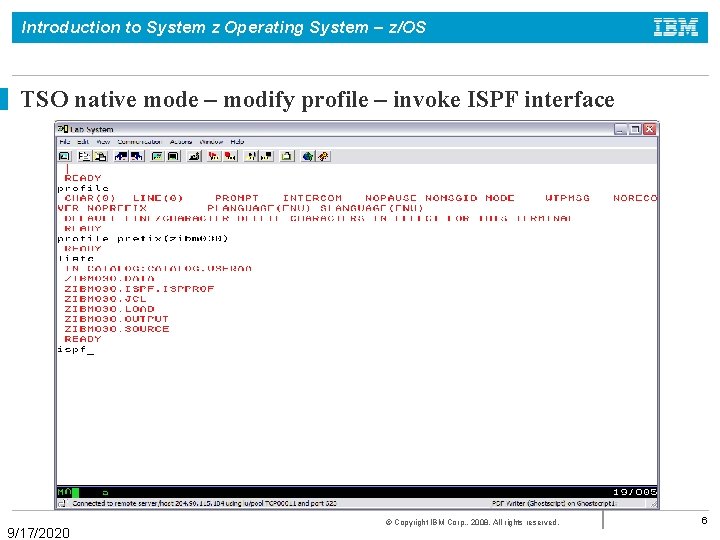Place cursor at the 'ispf' command input
The width and height of the screenshot is (720, 540).
coord(72,349)
